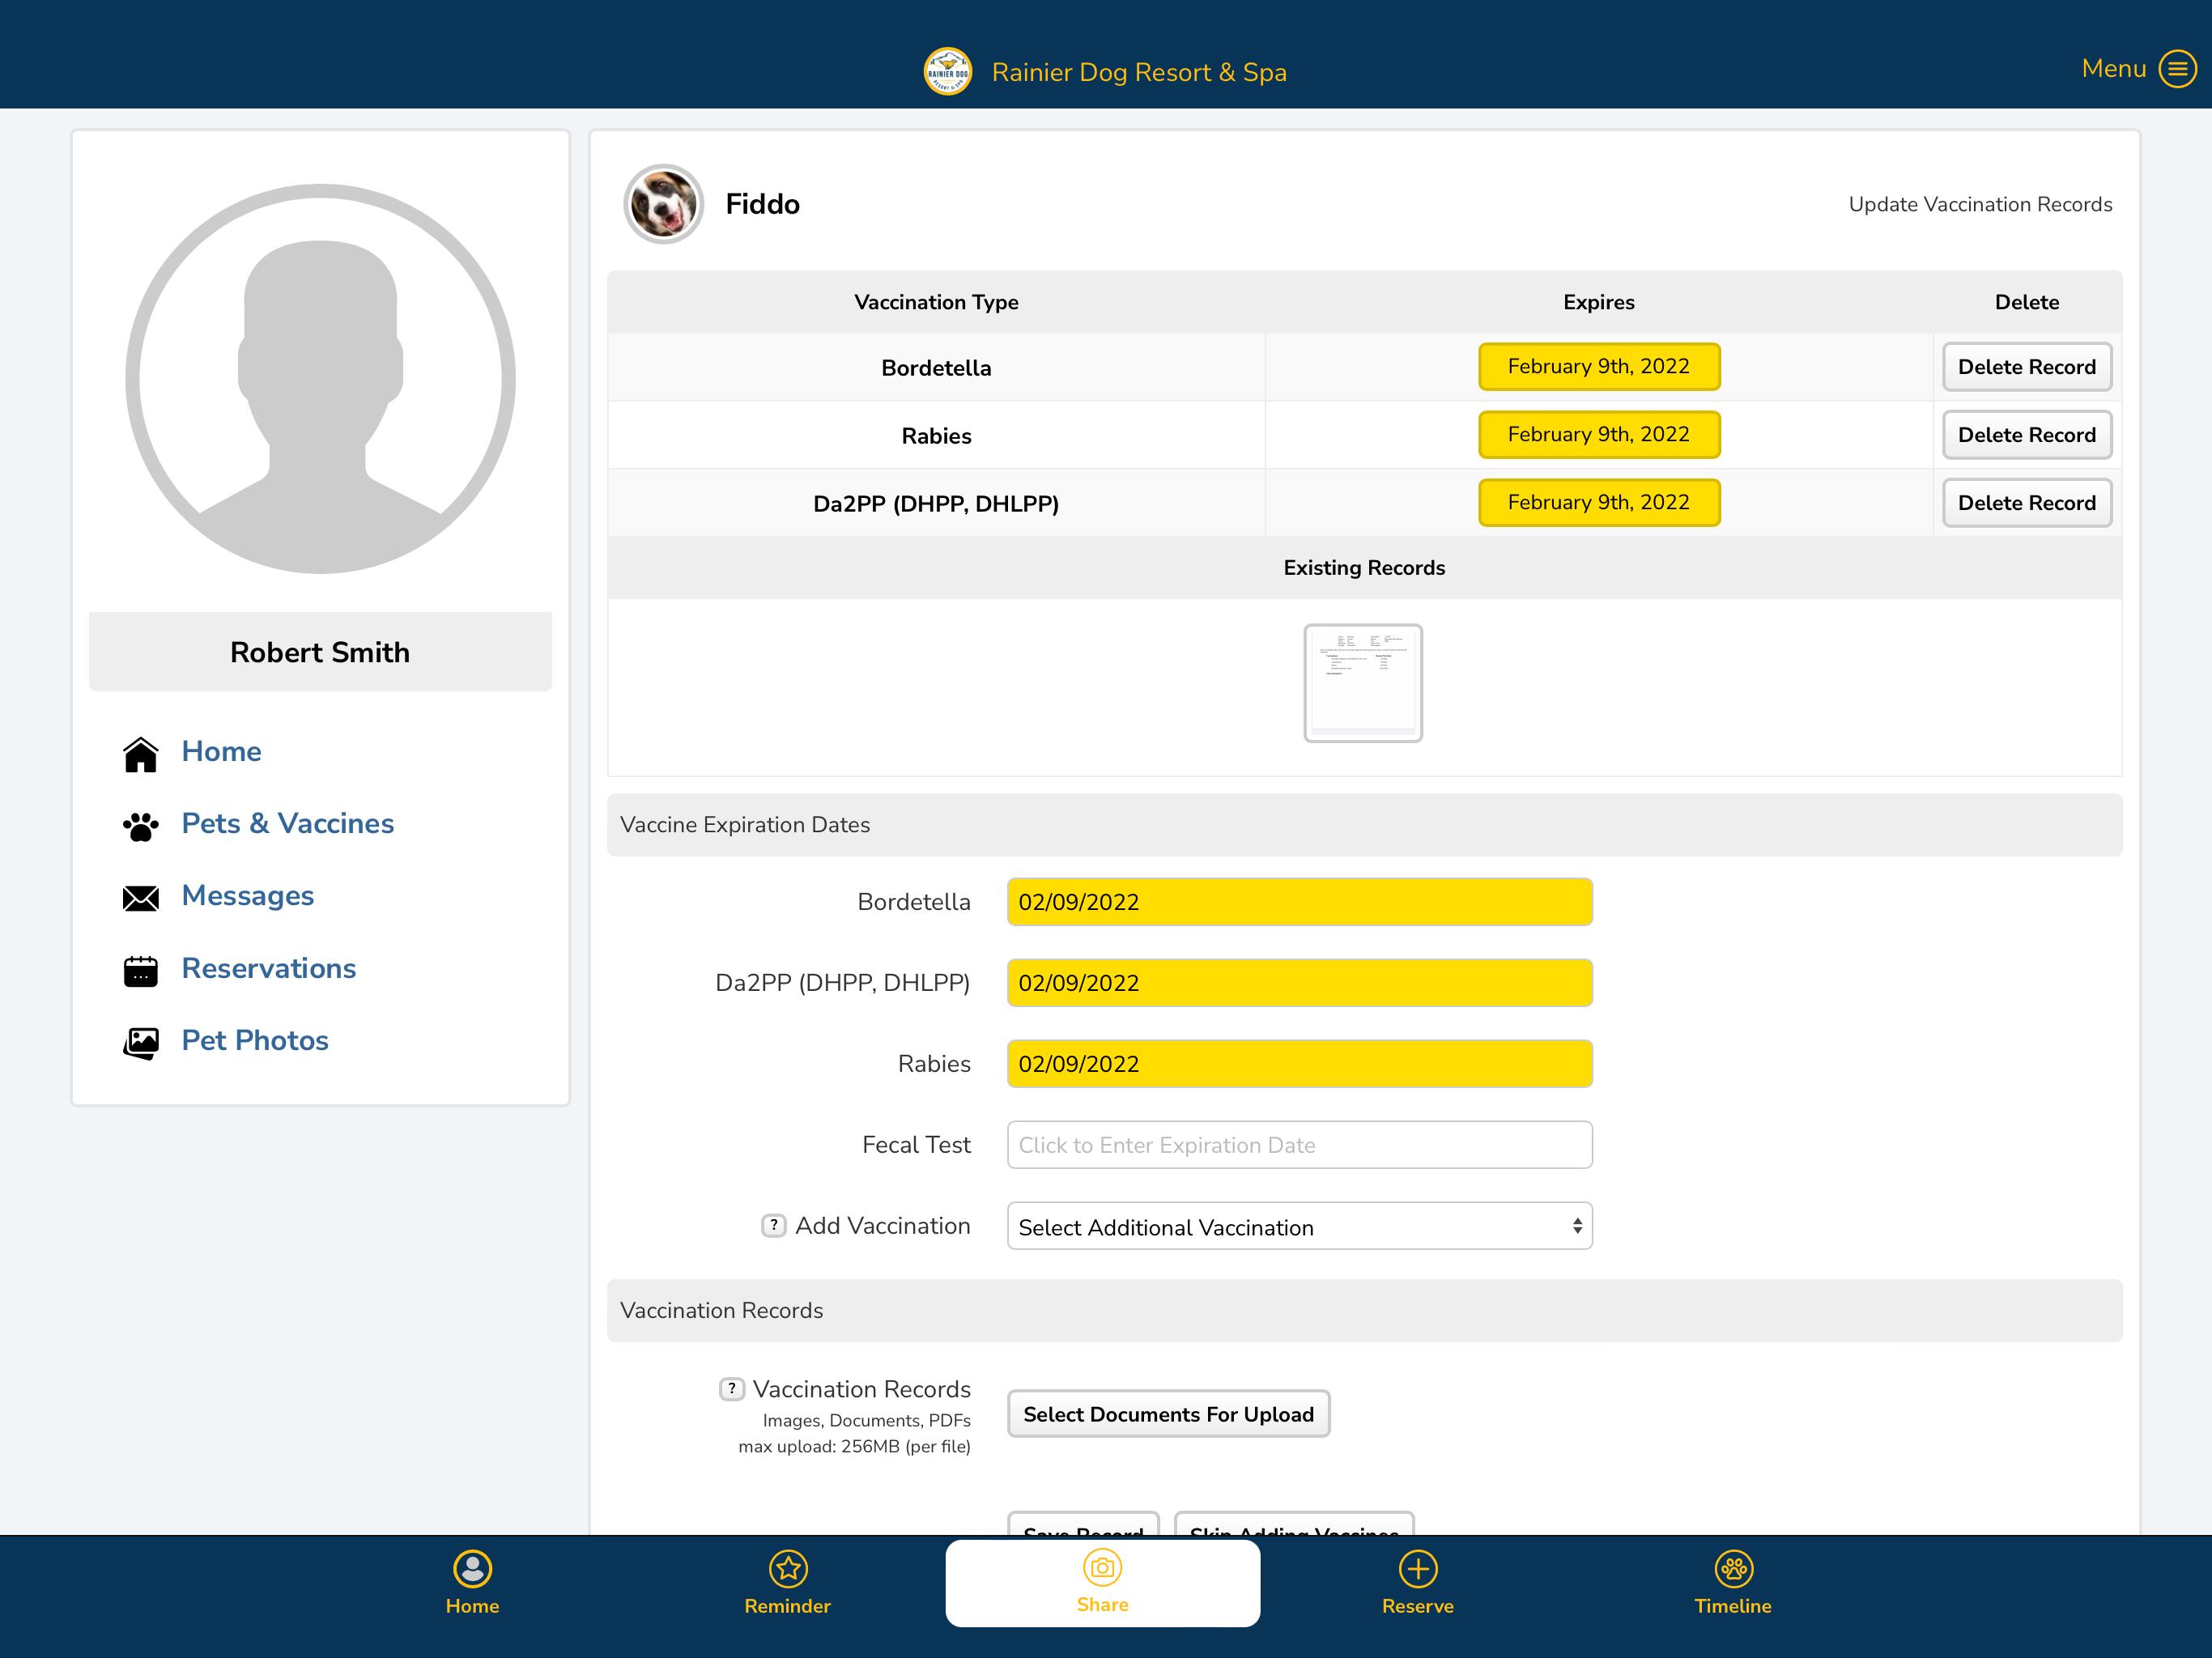Click the Vaccination Records section header
The height and width of the screenshot is (1658, 2212).
[1364, 1310]
